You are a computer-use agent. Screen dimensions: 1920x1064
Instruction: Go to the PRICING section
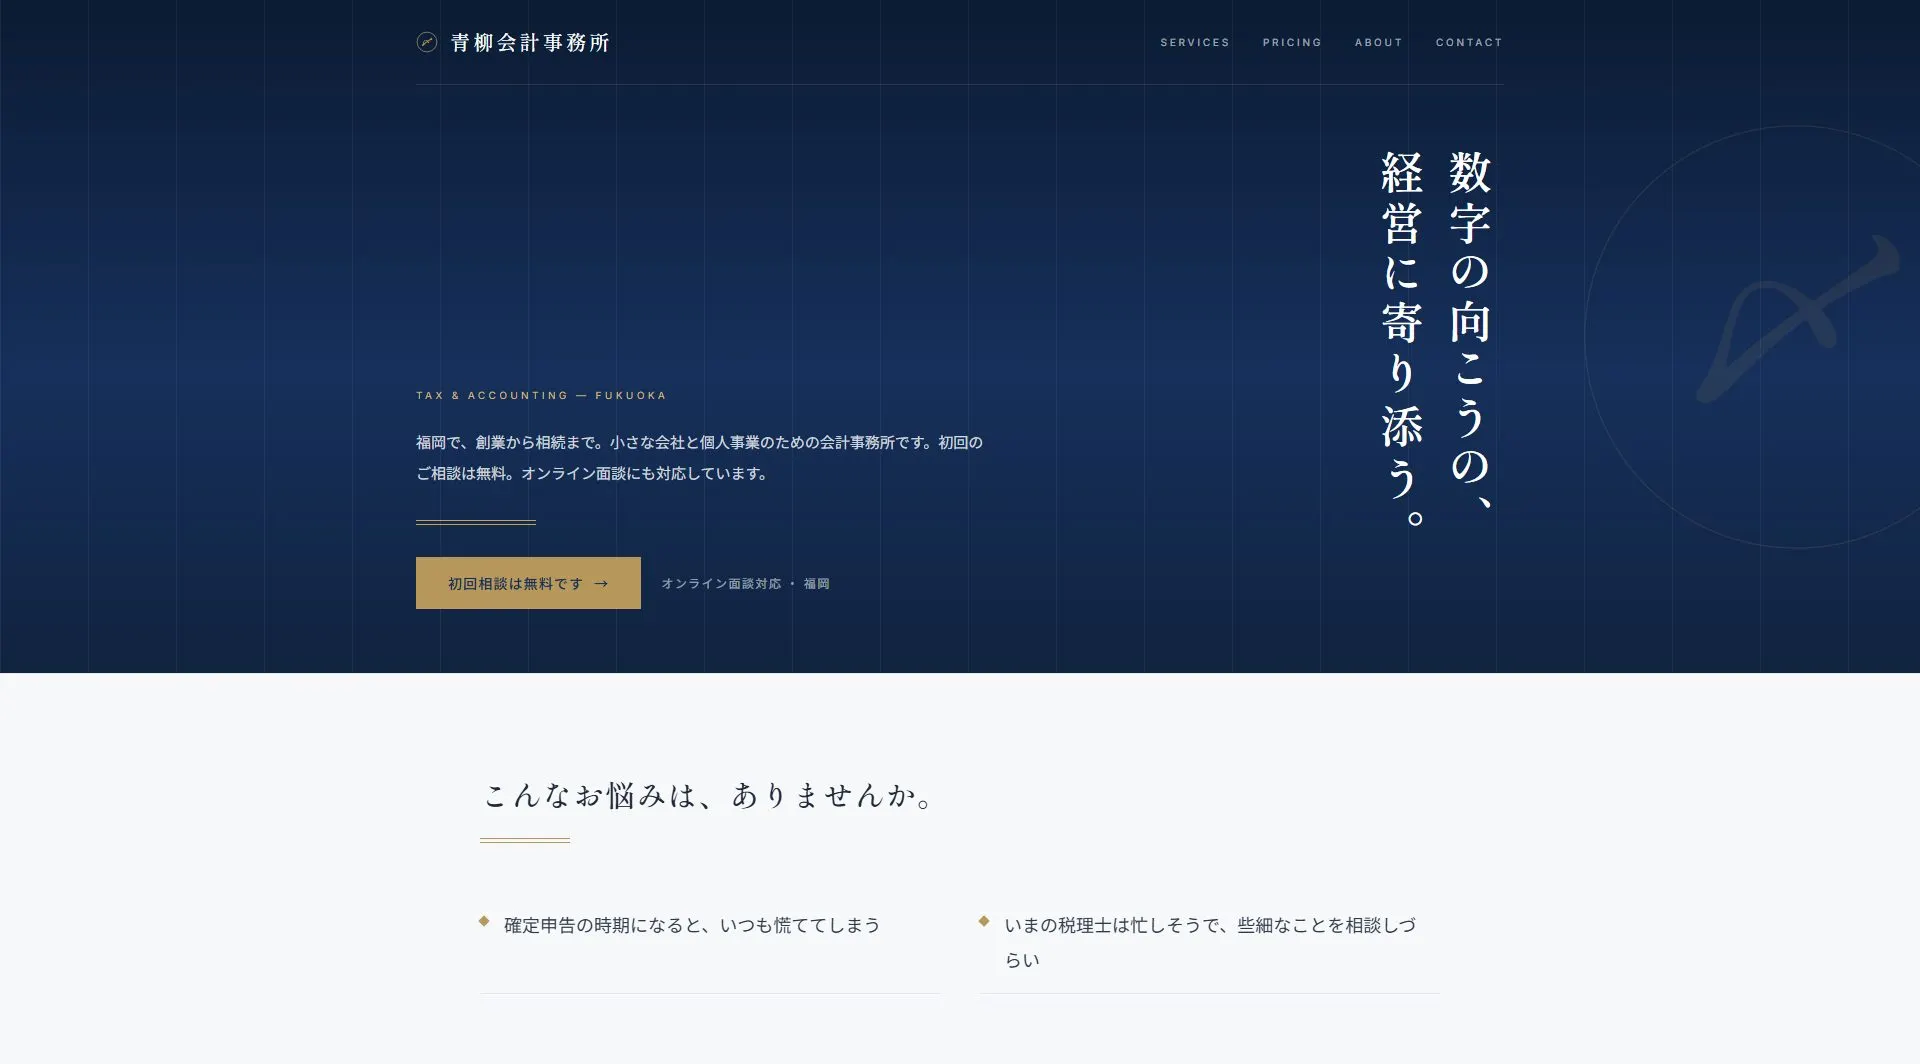tap(1292, 42)
